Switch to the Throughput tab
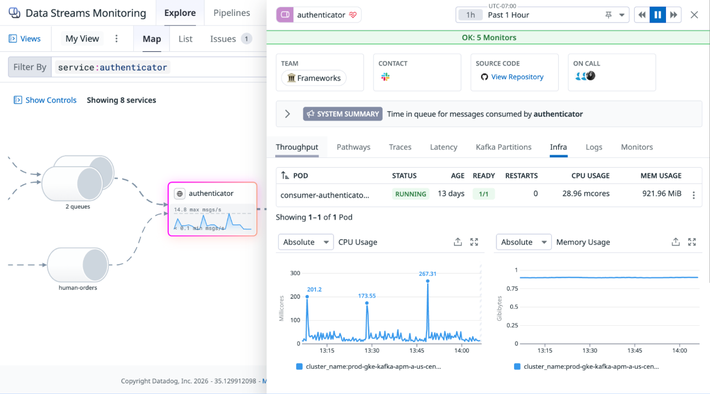The width and height of the screenshot is (710, 394). (x=297, y=147)
